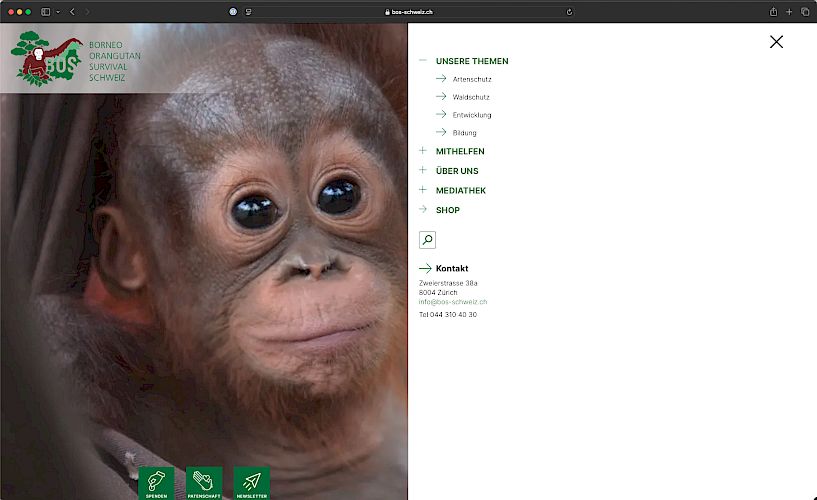817x500 pixels.
Task: Open Newsletter paper plane icon button
Action: [x=252, y=482]
